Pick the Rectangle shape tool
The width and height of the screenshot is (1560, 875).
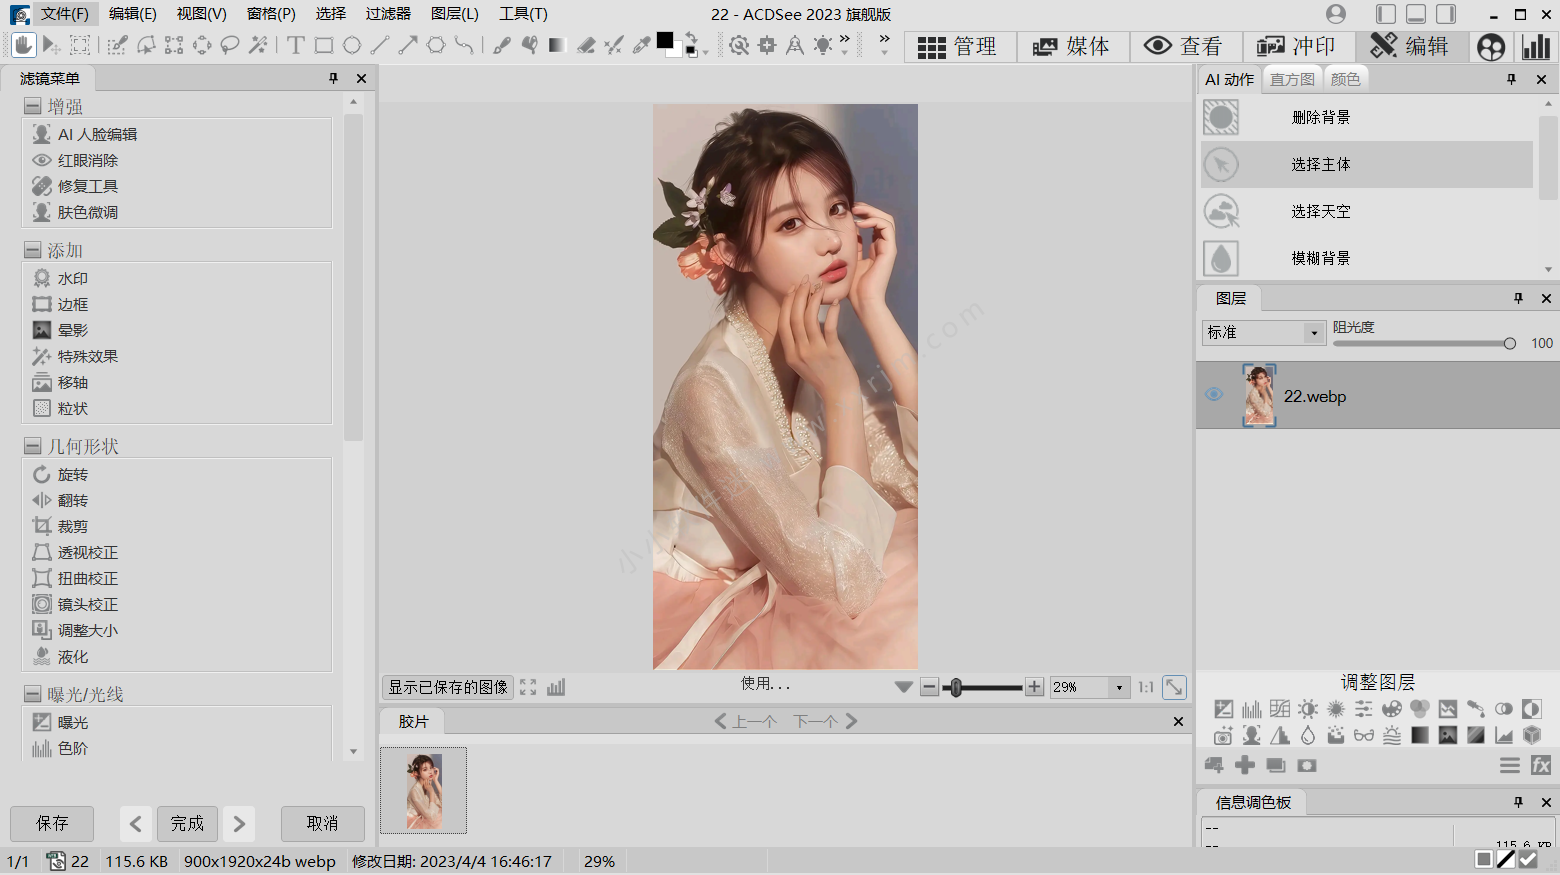pos(324,45)
